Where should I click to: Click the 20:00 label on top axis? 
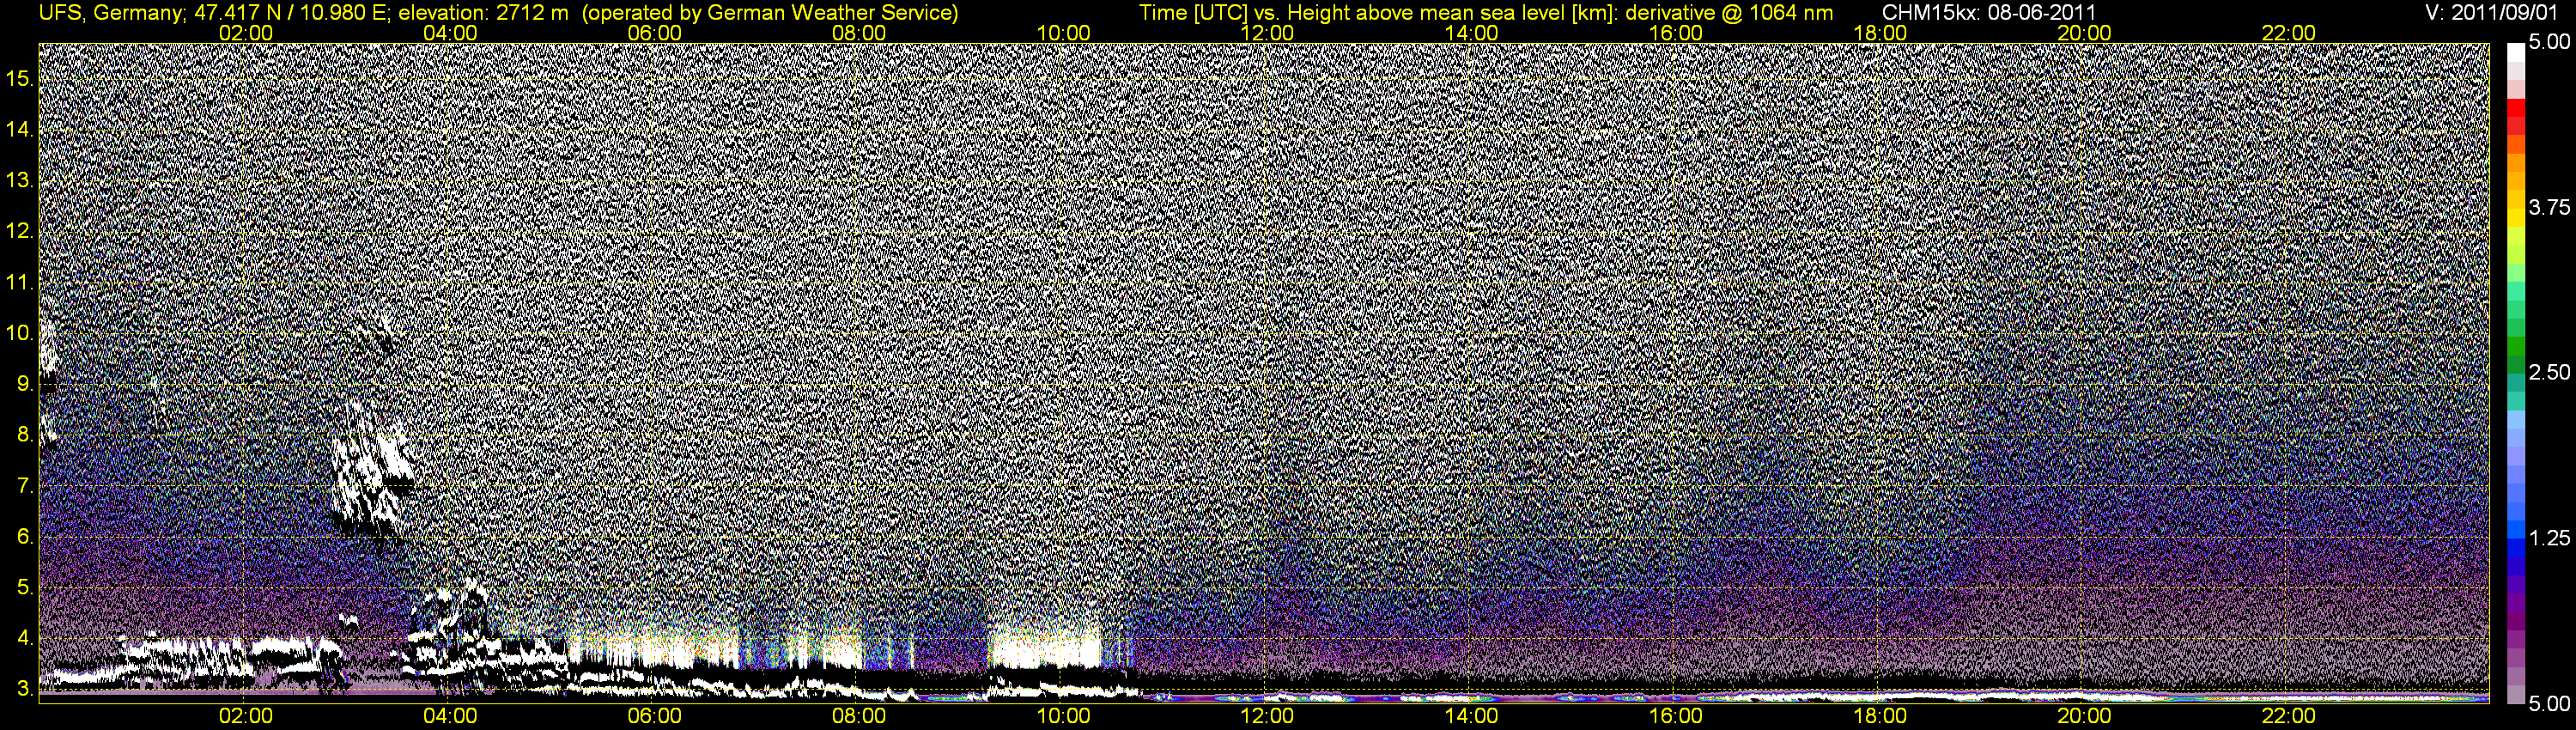pyautogui.click(x=2084, y=33)
